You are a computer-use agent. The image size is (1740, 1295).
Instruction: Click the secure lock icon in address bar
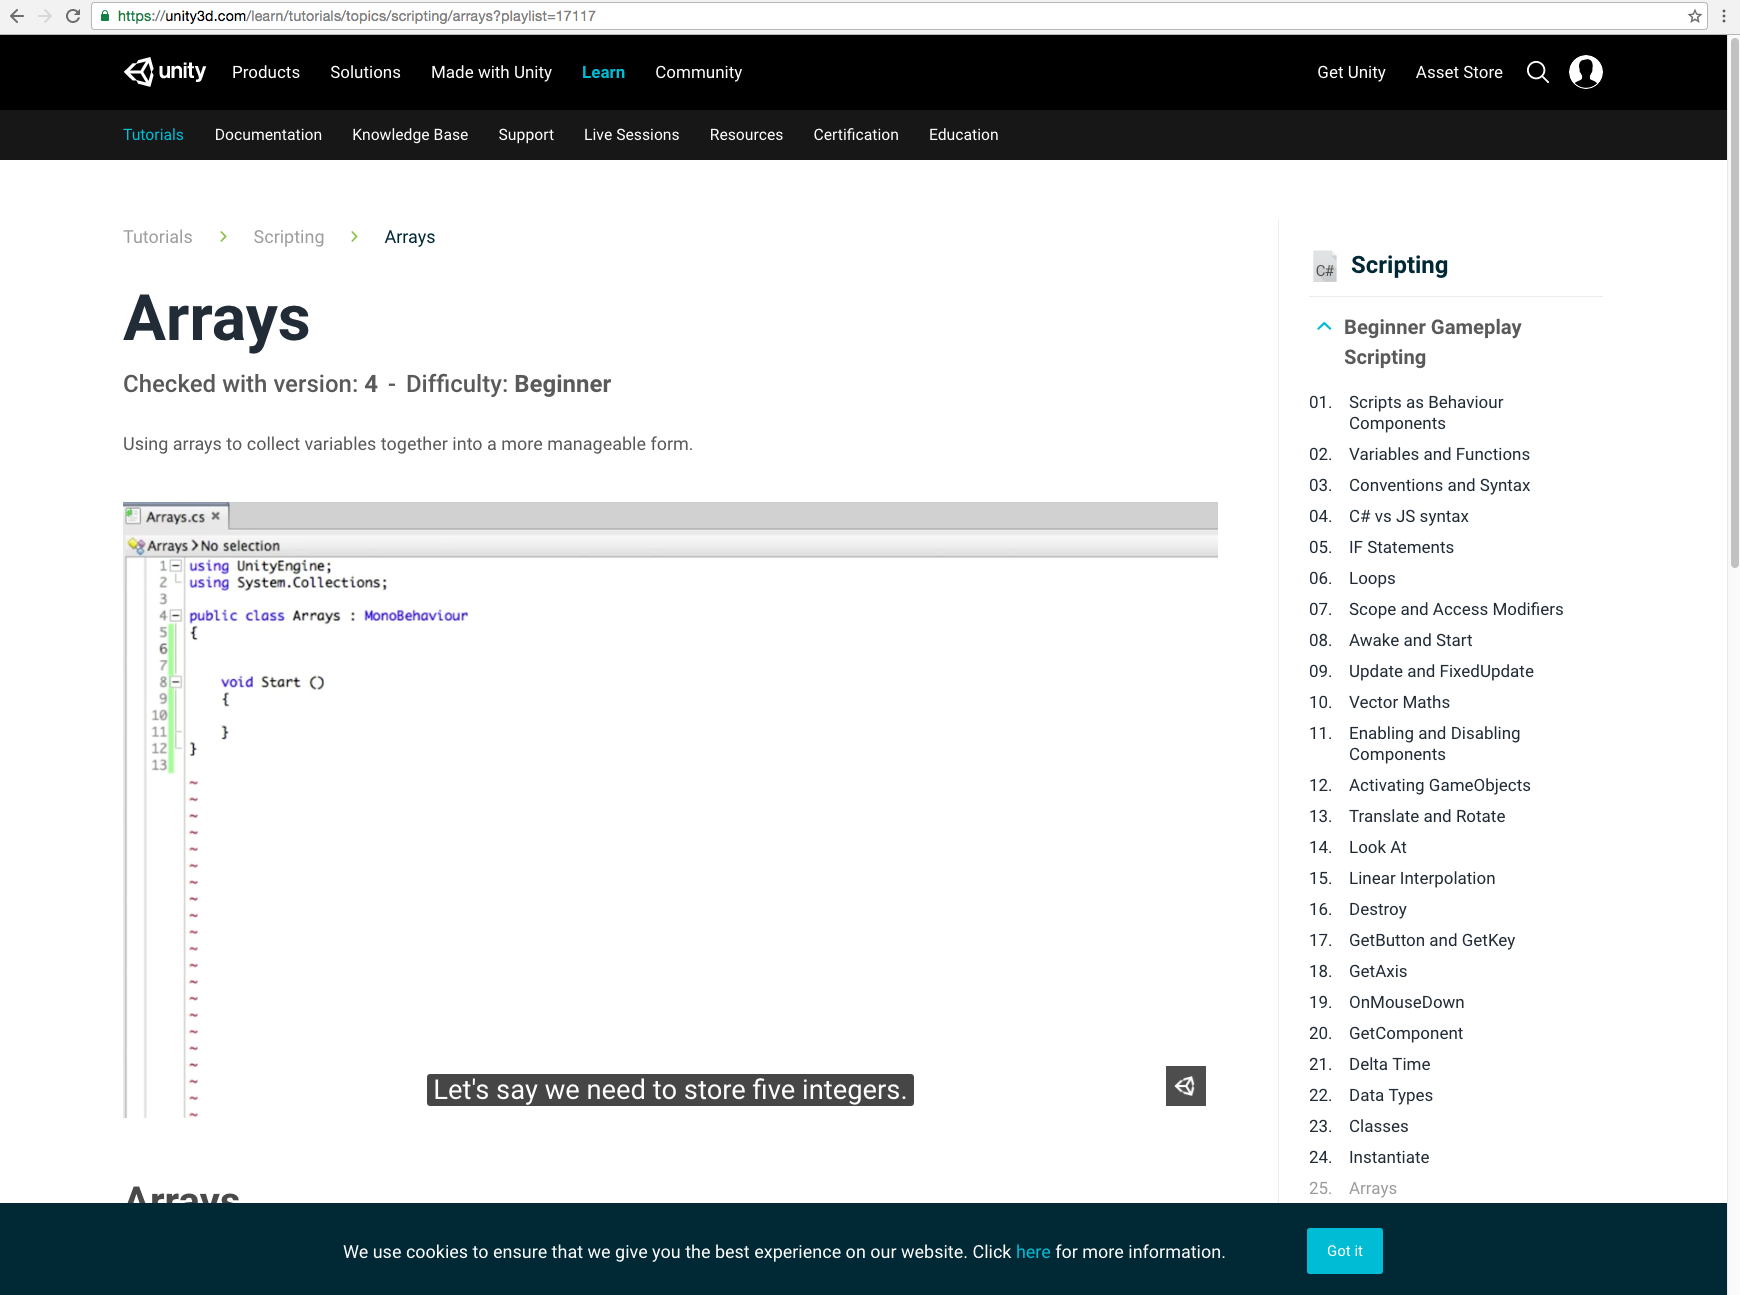(x=105, y=16)
